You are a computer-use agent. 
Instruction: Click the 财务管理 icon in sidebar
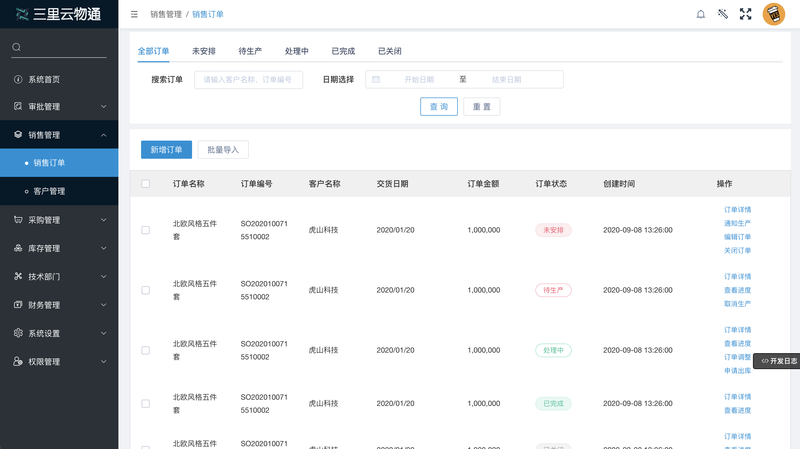point(18,305)
